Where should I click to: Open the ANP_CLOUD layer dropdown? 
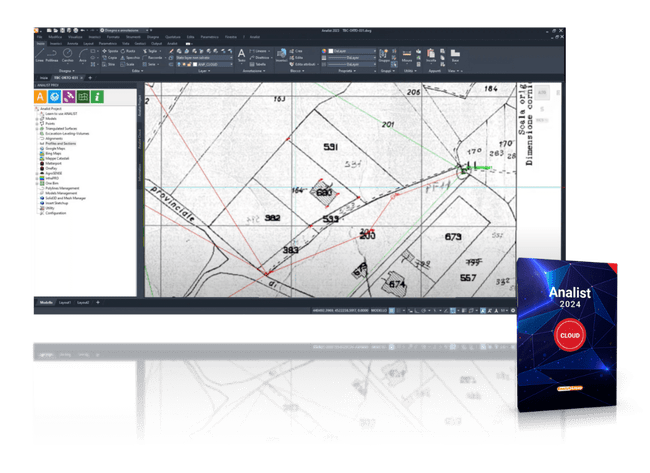[x=204, y=64]
